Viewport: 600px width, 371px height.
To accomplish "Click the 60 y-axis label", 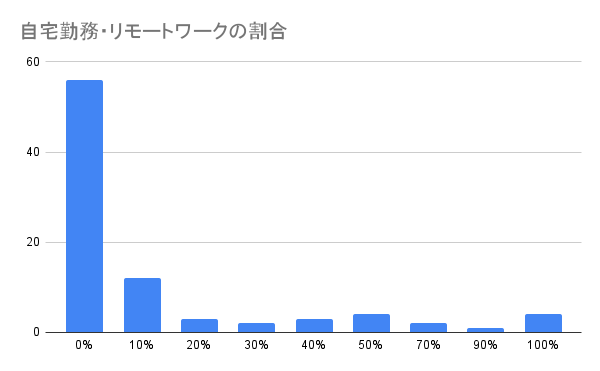I will click(33, 62).
